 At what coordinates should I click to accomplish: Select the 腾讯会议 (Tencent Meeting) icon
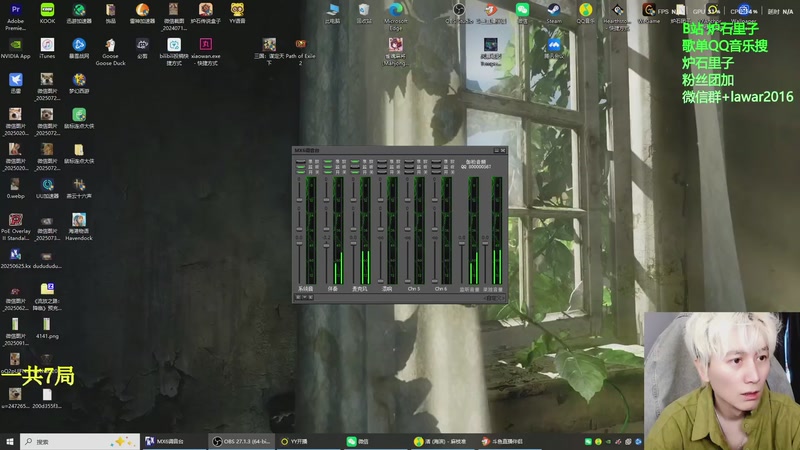554,45
